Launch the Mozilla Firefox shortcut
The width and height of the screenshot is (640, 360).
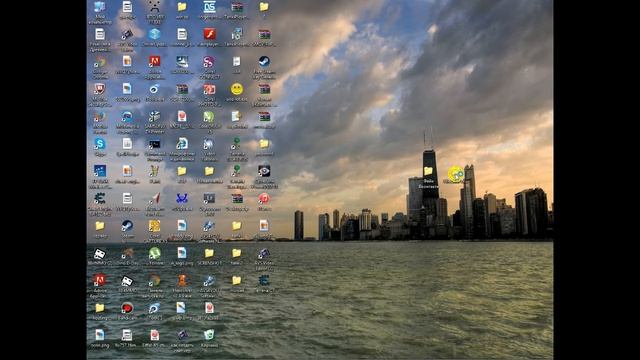coord(100,117)
